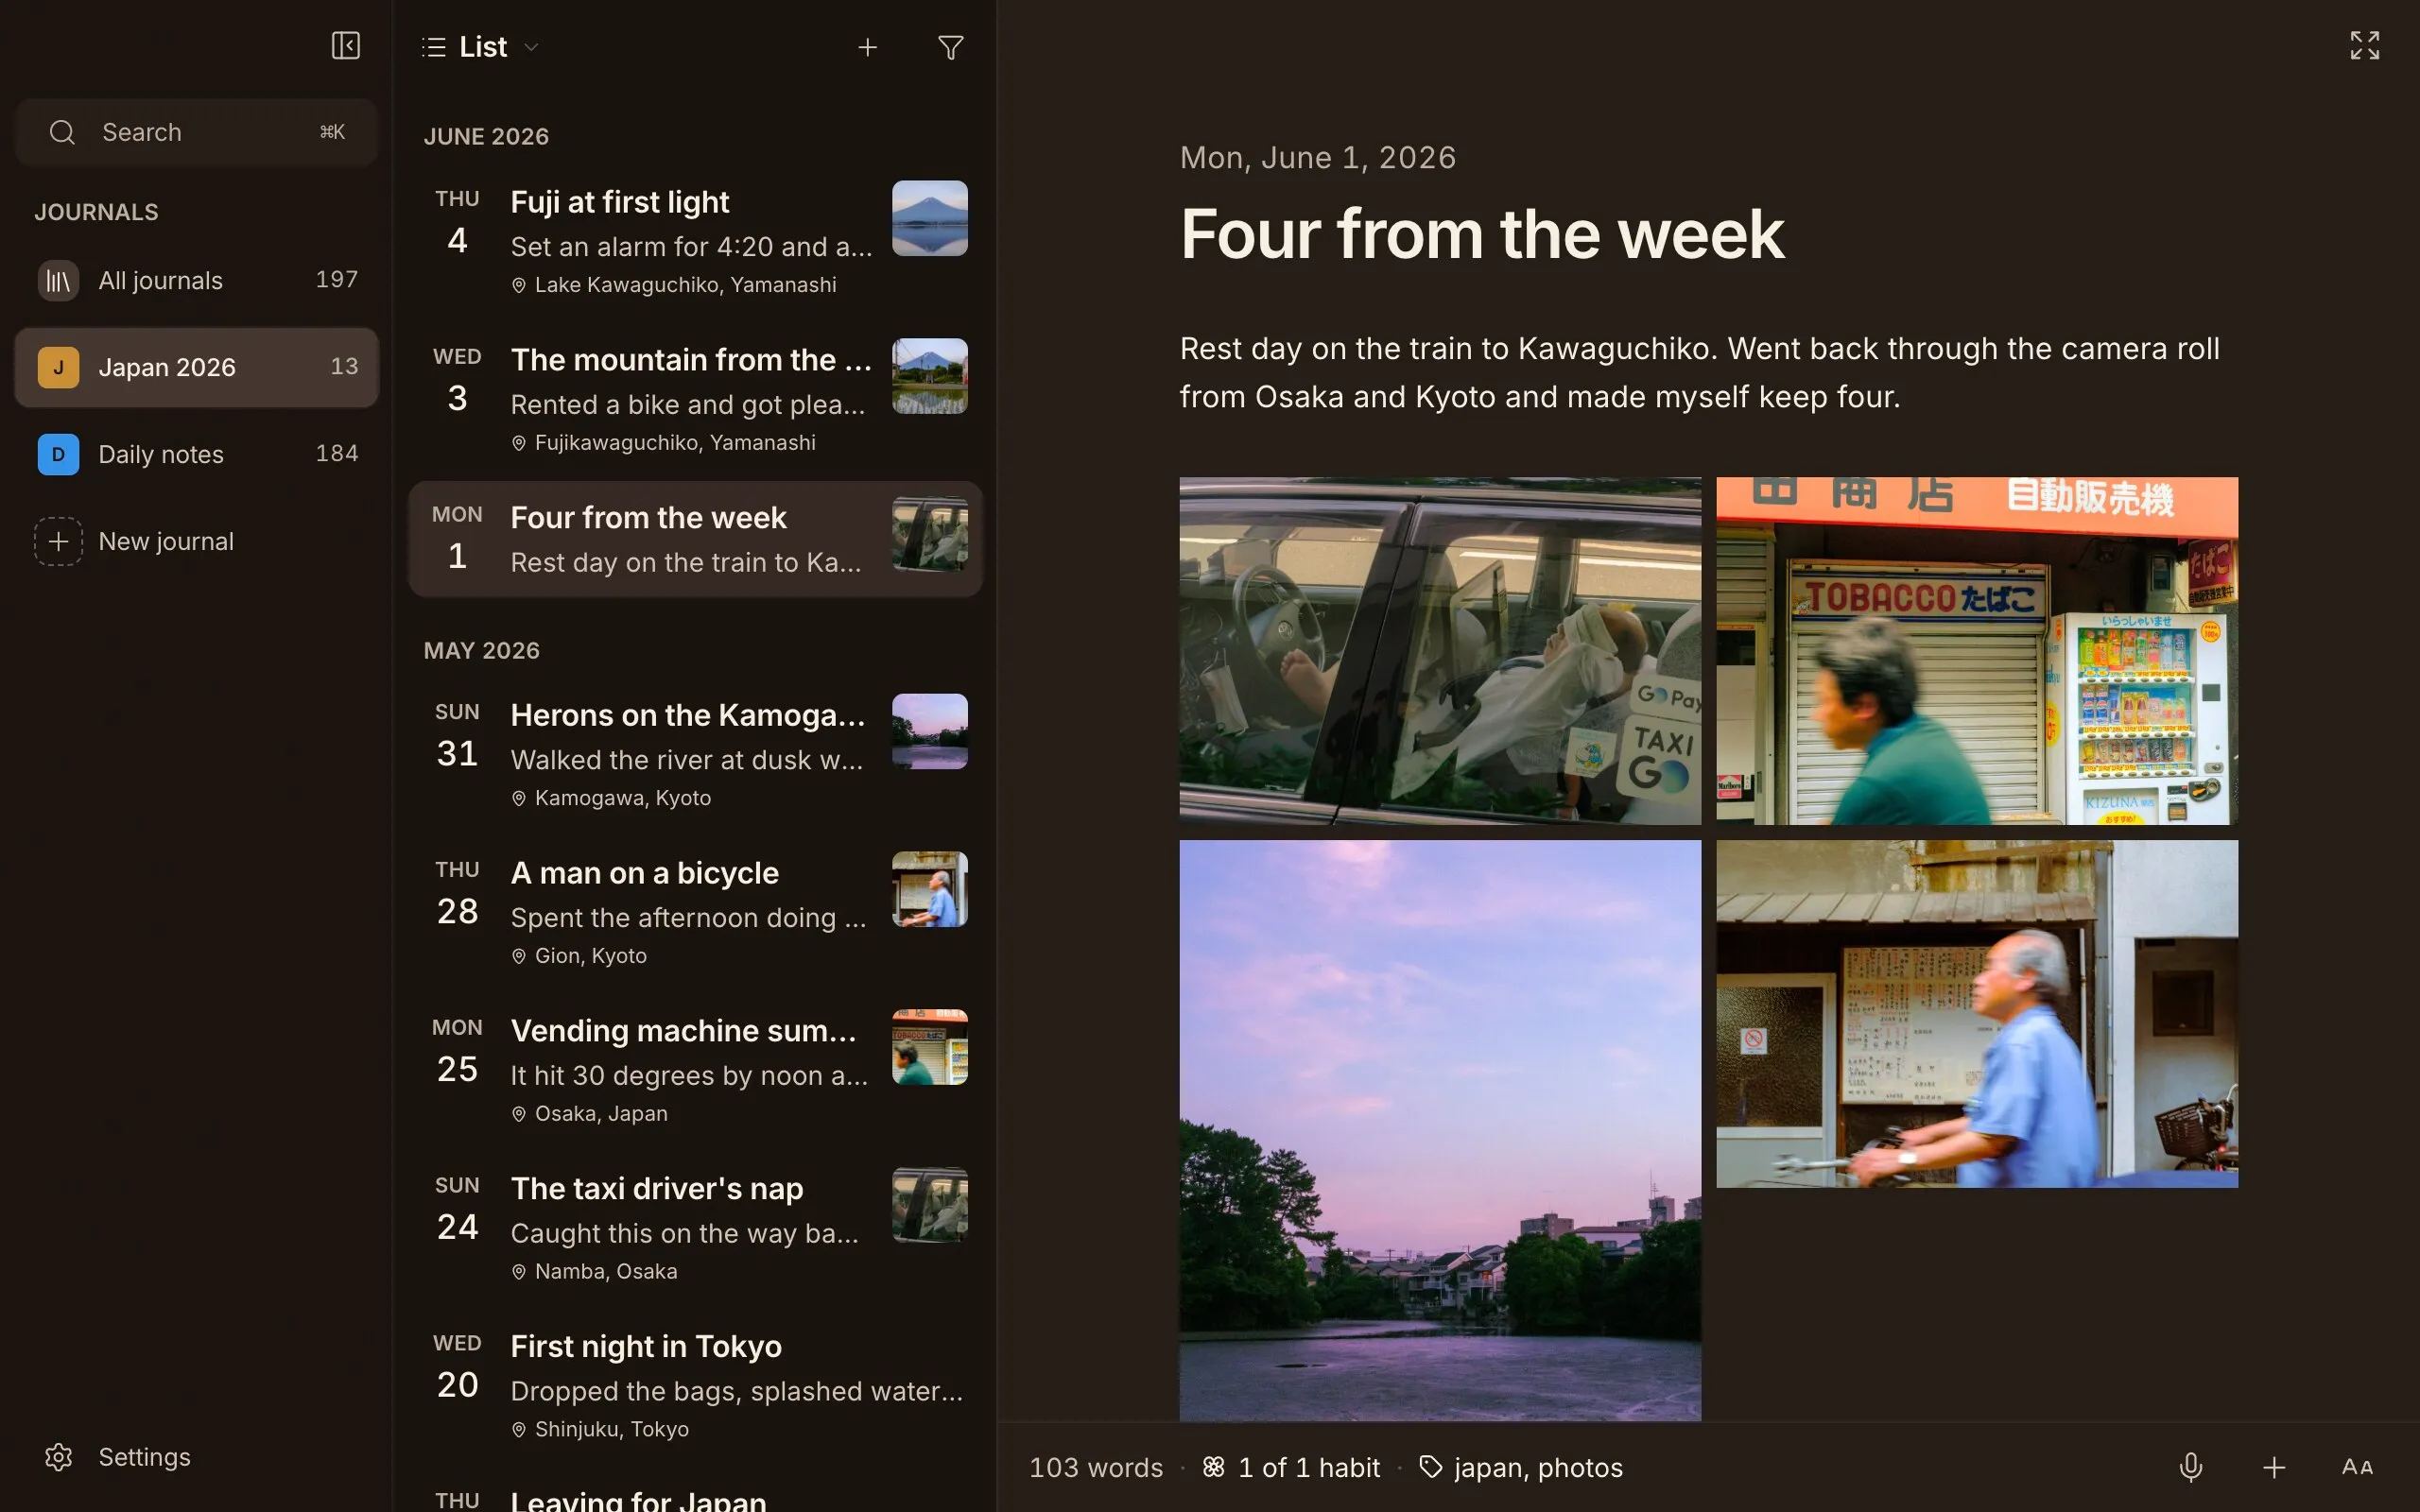Click the orange J journal badge

click(59, 367)
